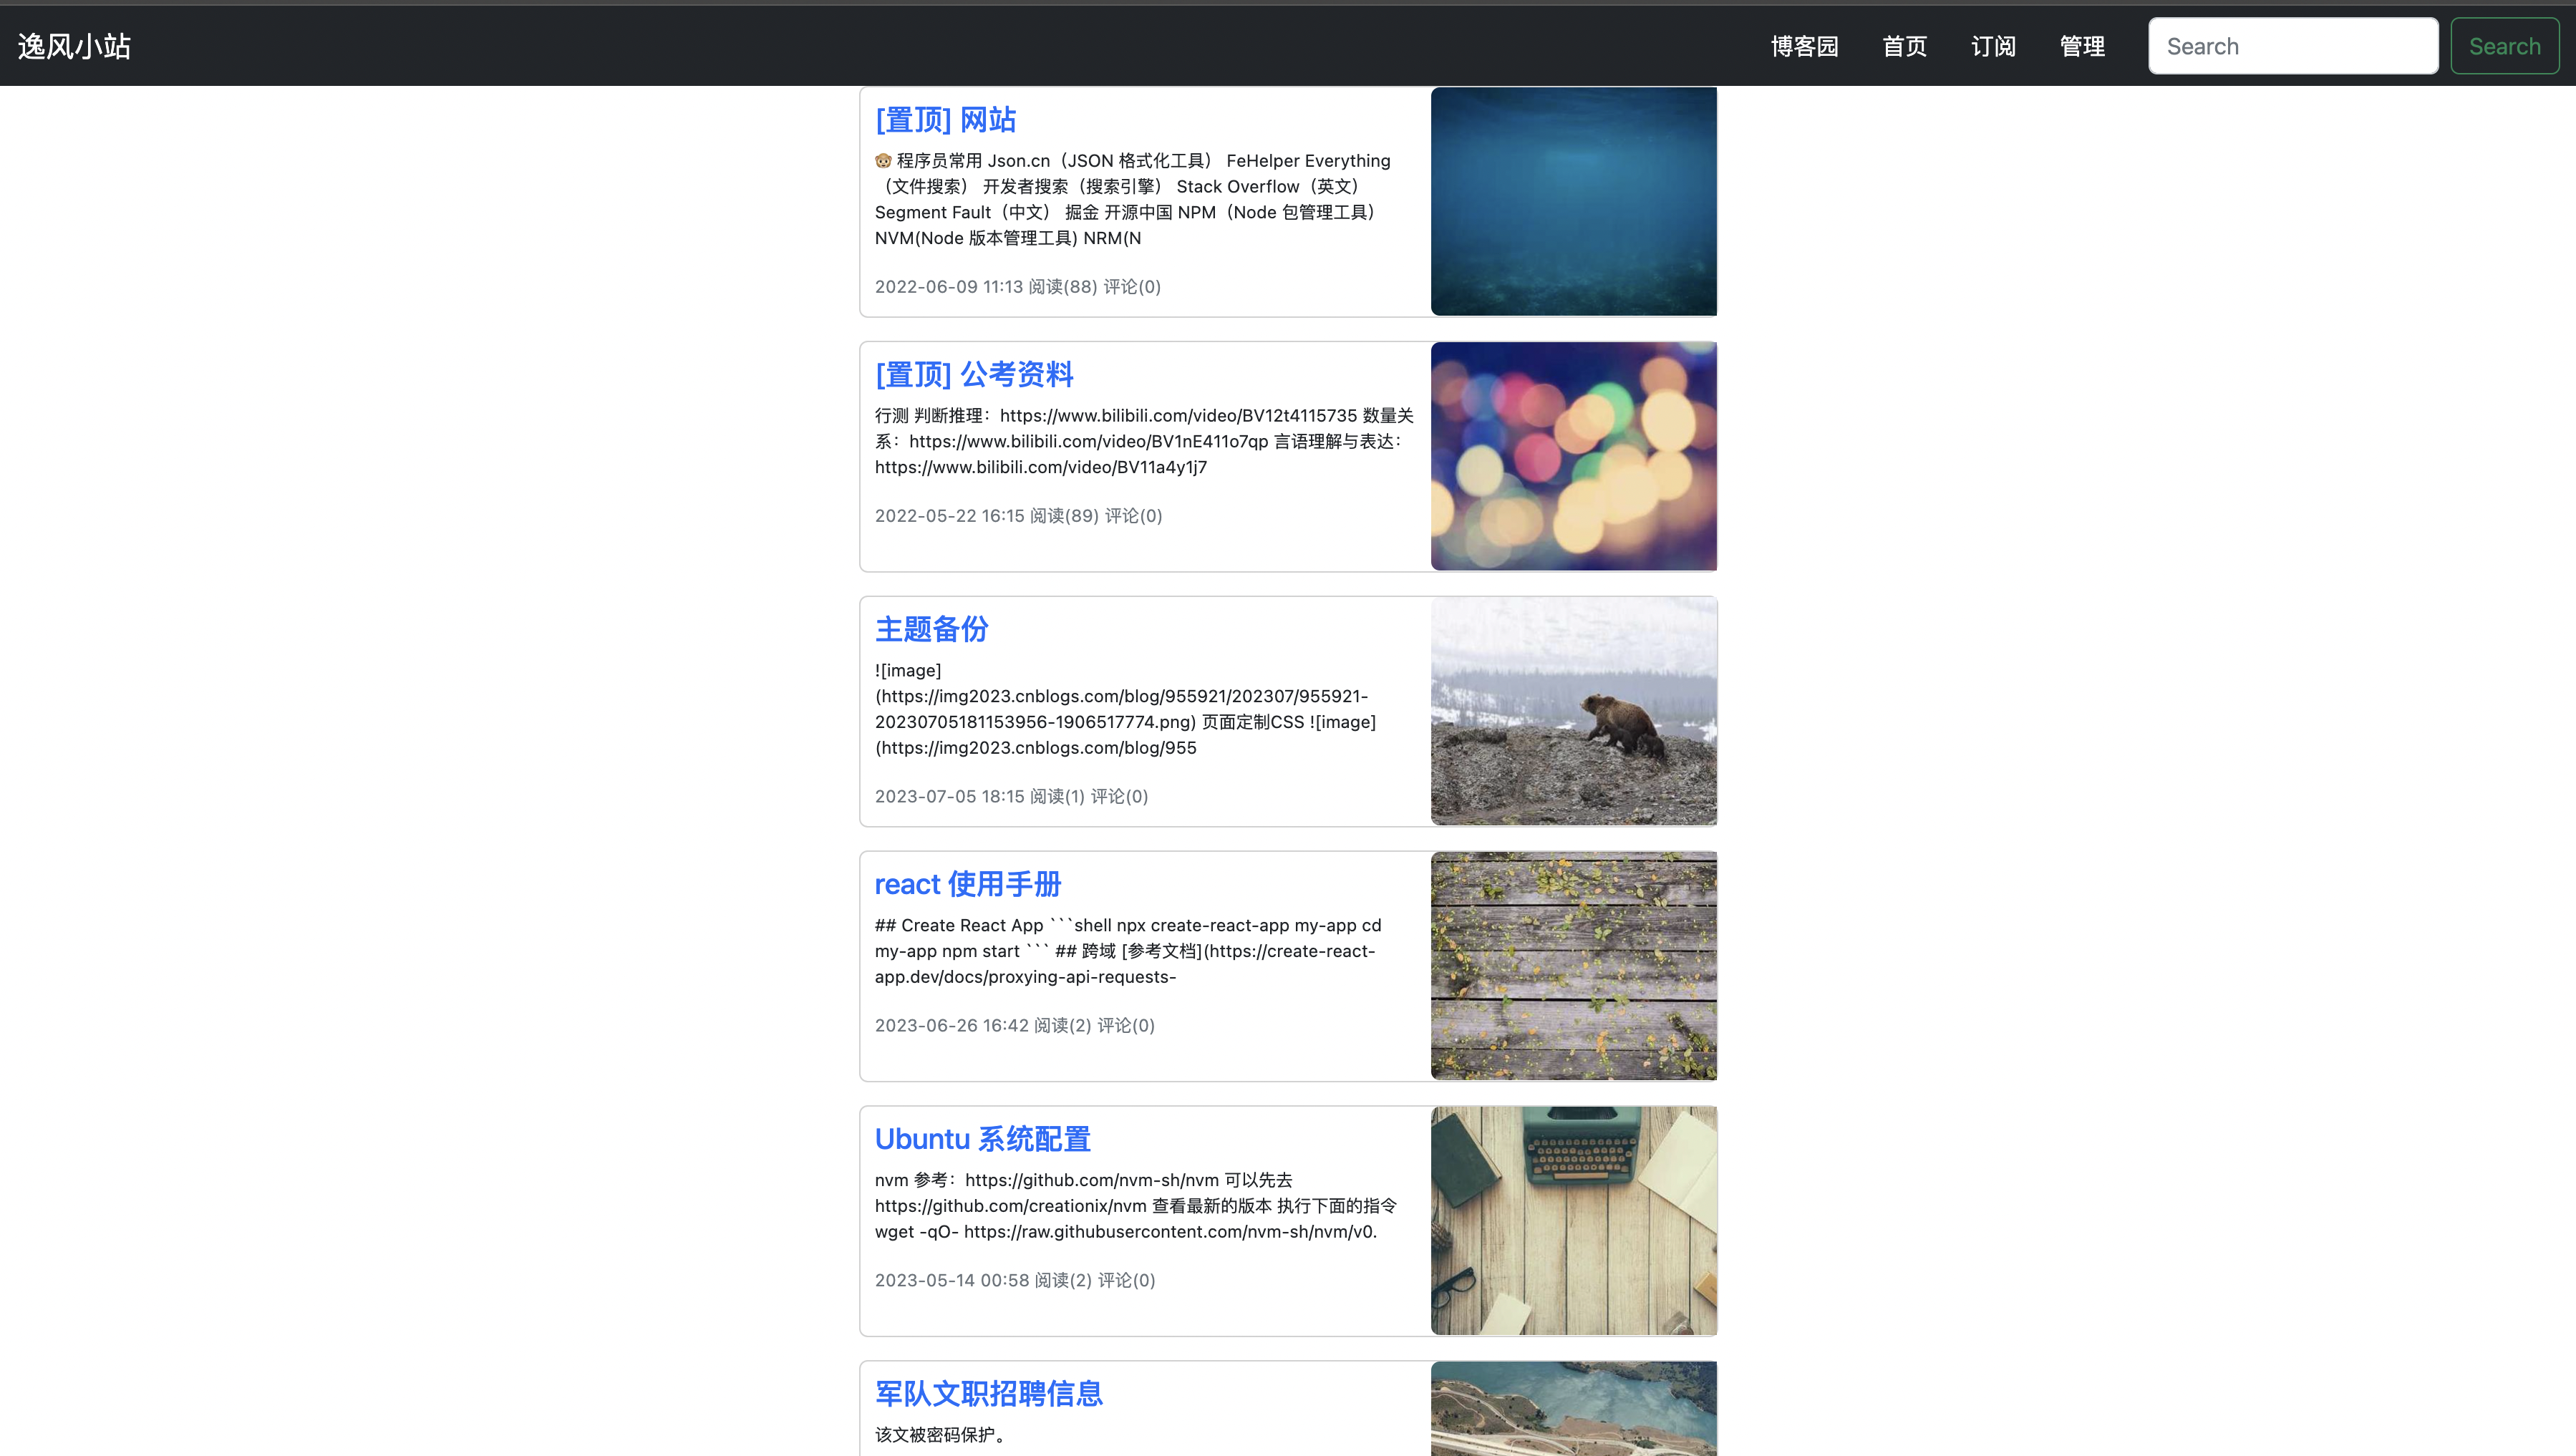Viewport: 2576px width, 1456px height.
Task: Open the 管理 navigation item
Action: pos(2082,46)
